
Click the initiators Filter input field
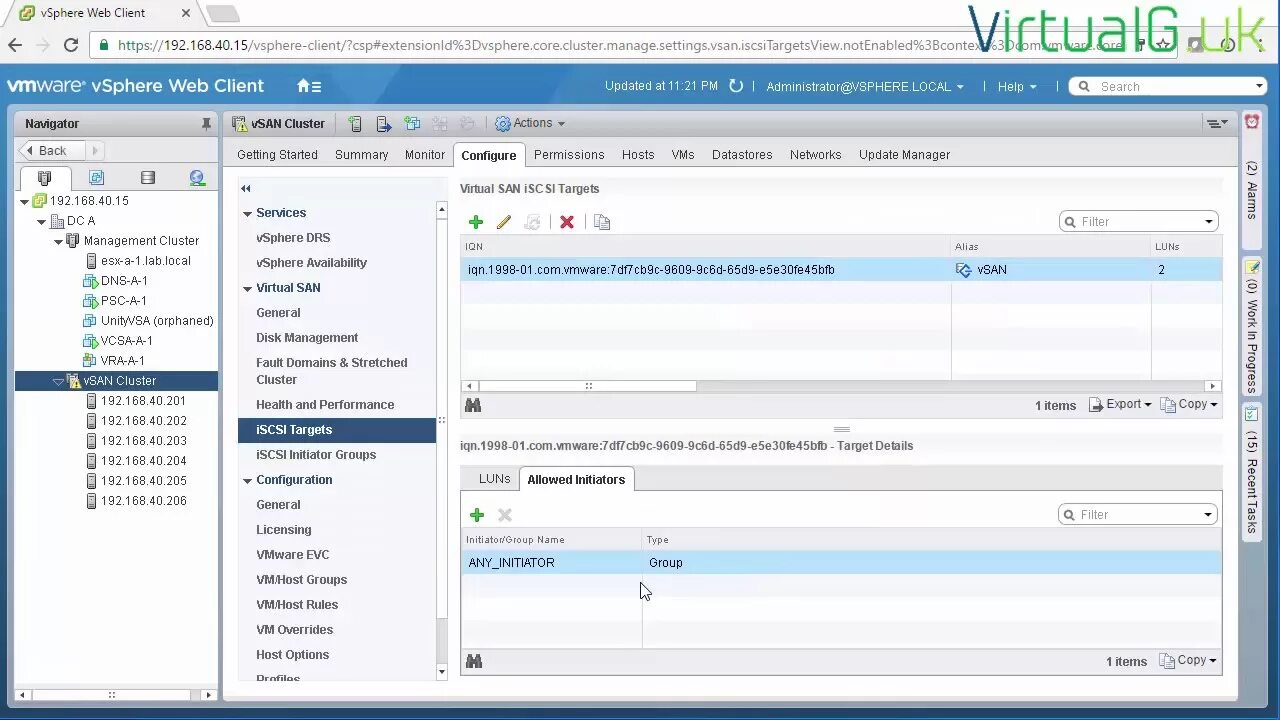pyautogui.click(x=1139, y=515)
